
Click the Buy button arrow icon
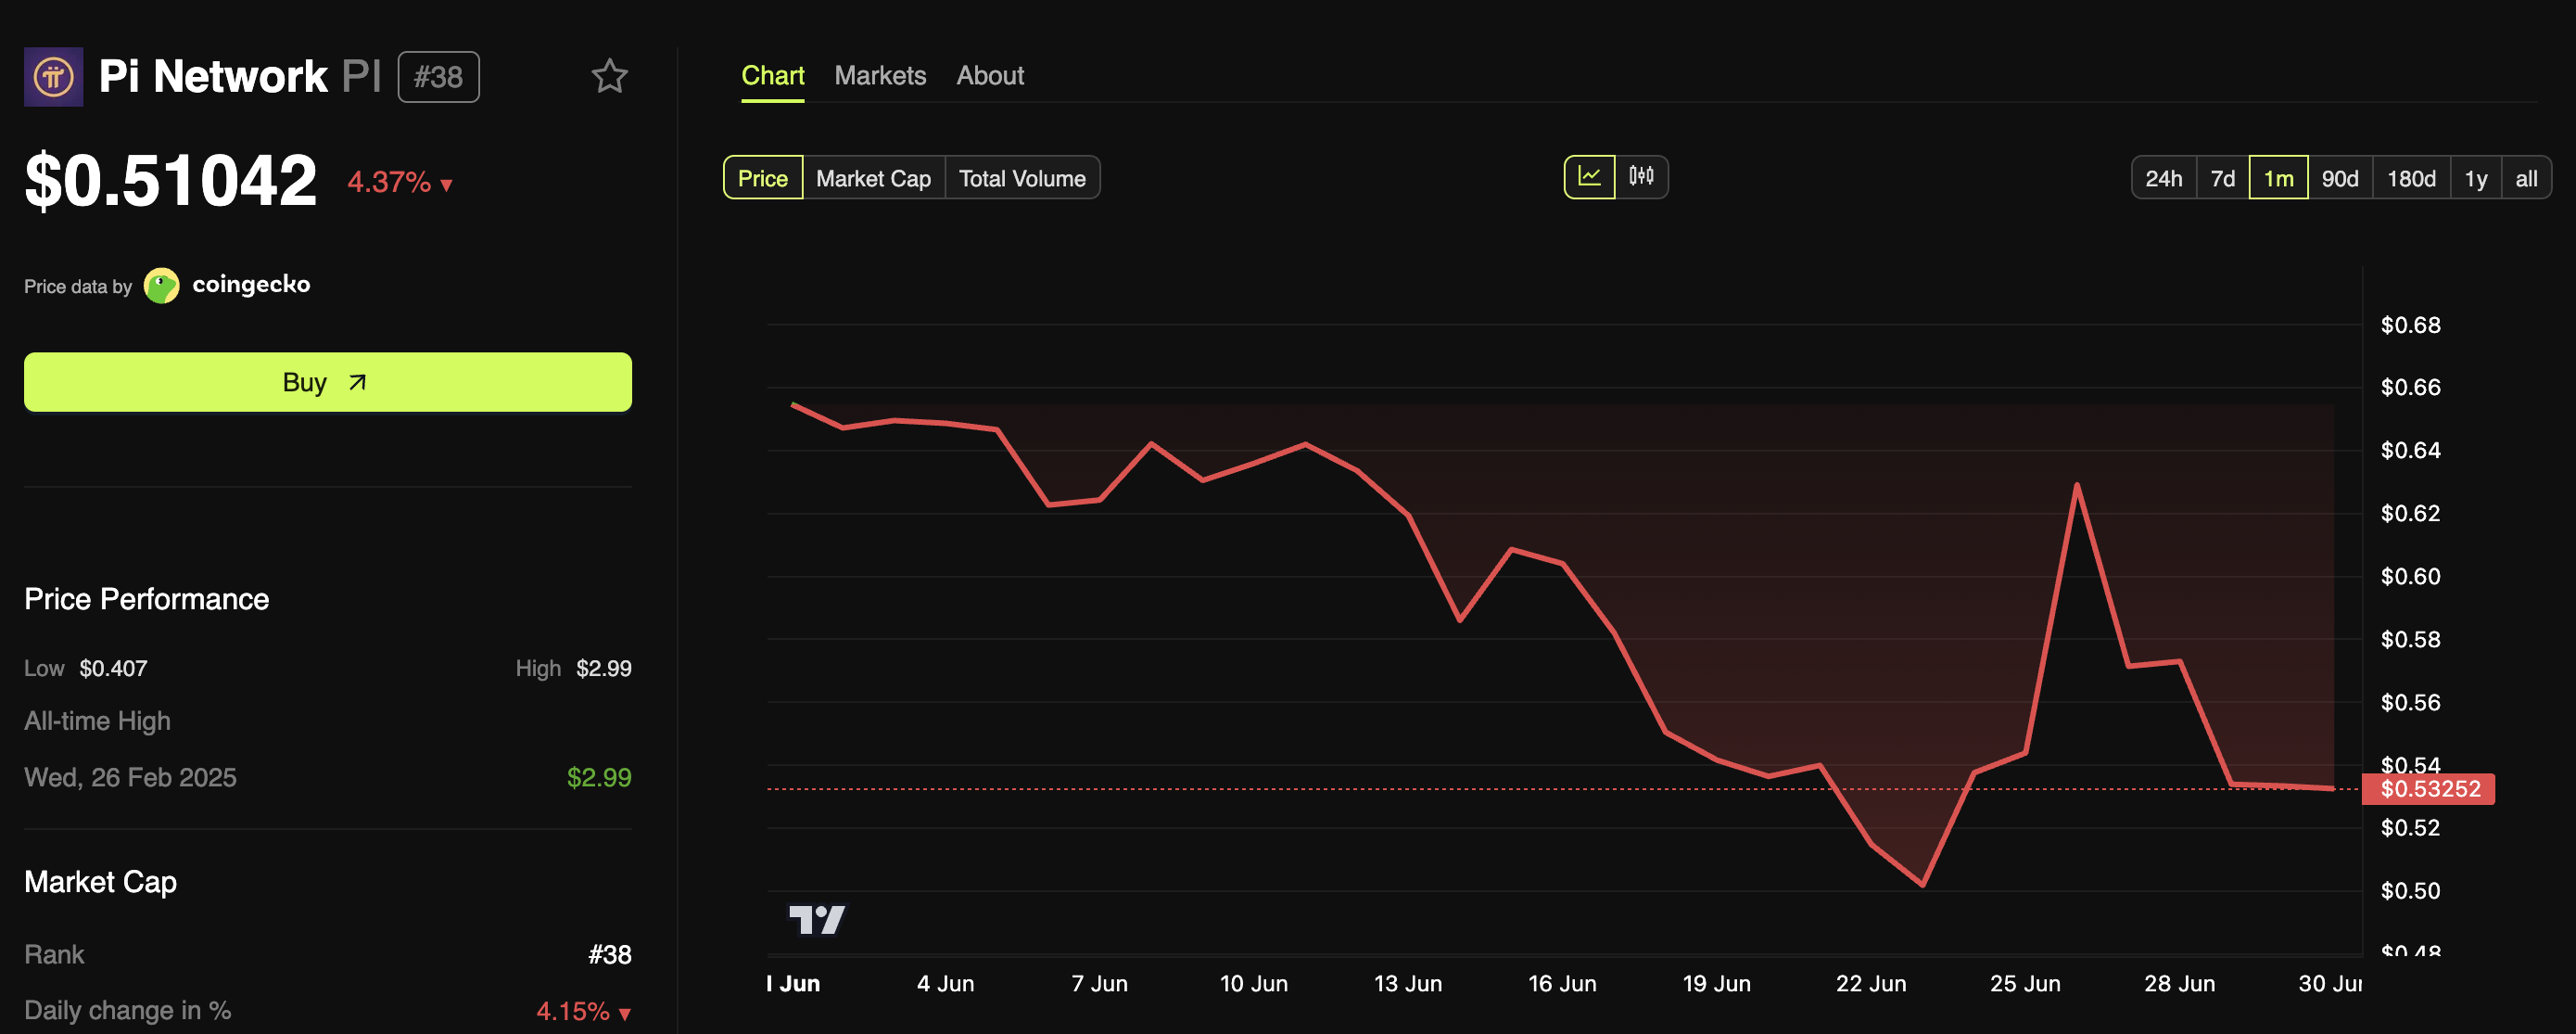358,382
